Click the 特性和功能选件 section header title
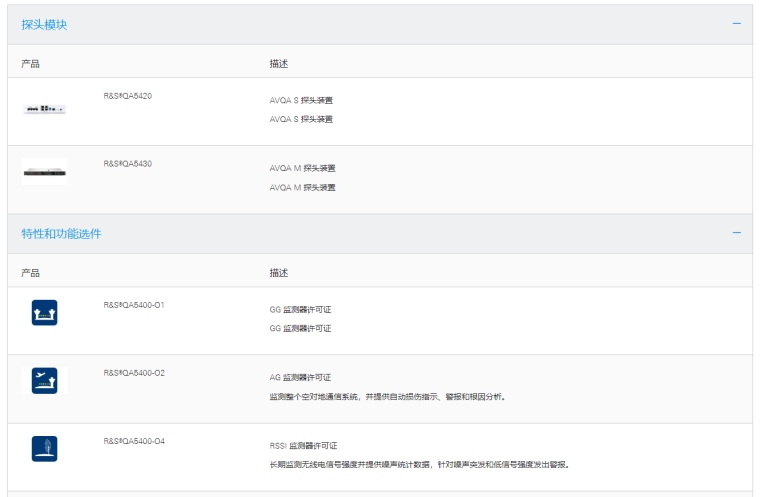The width and height of the screenshot is (760, 497). 61,234
